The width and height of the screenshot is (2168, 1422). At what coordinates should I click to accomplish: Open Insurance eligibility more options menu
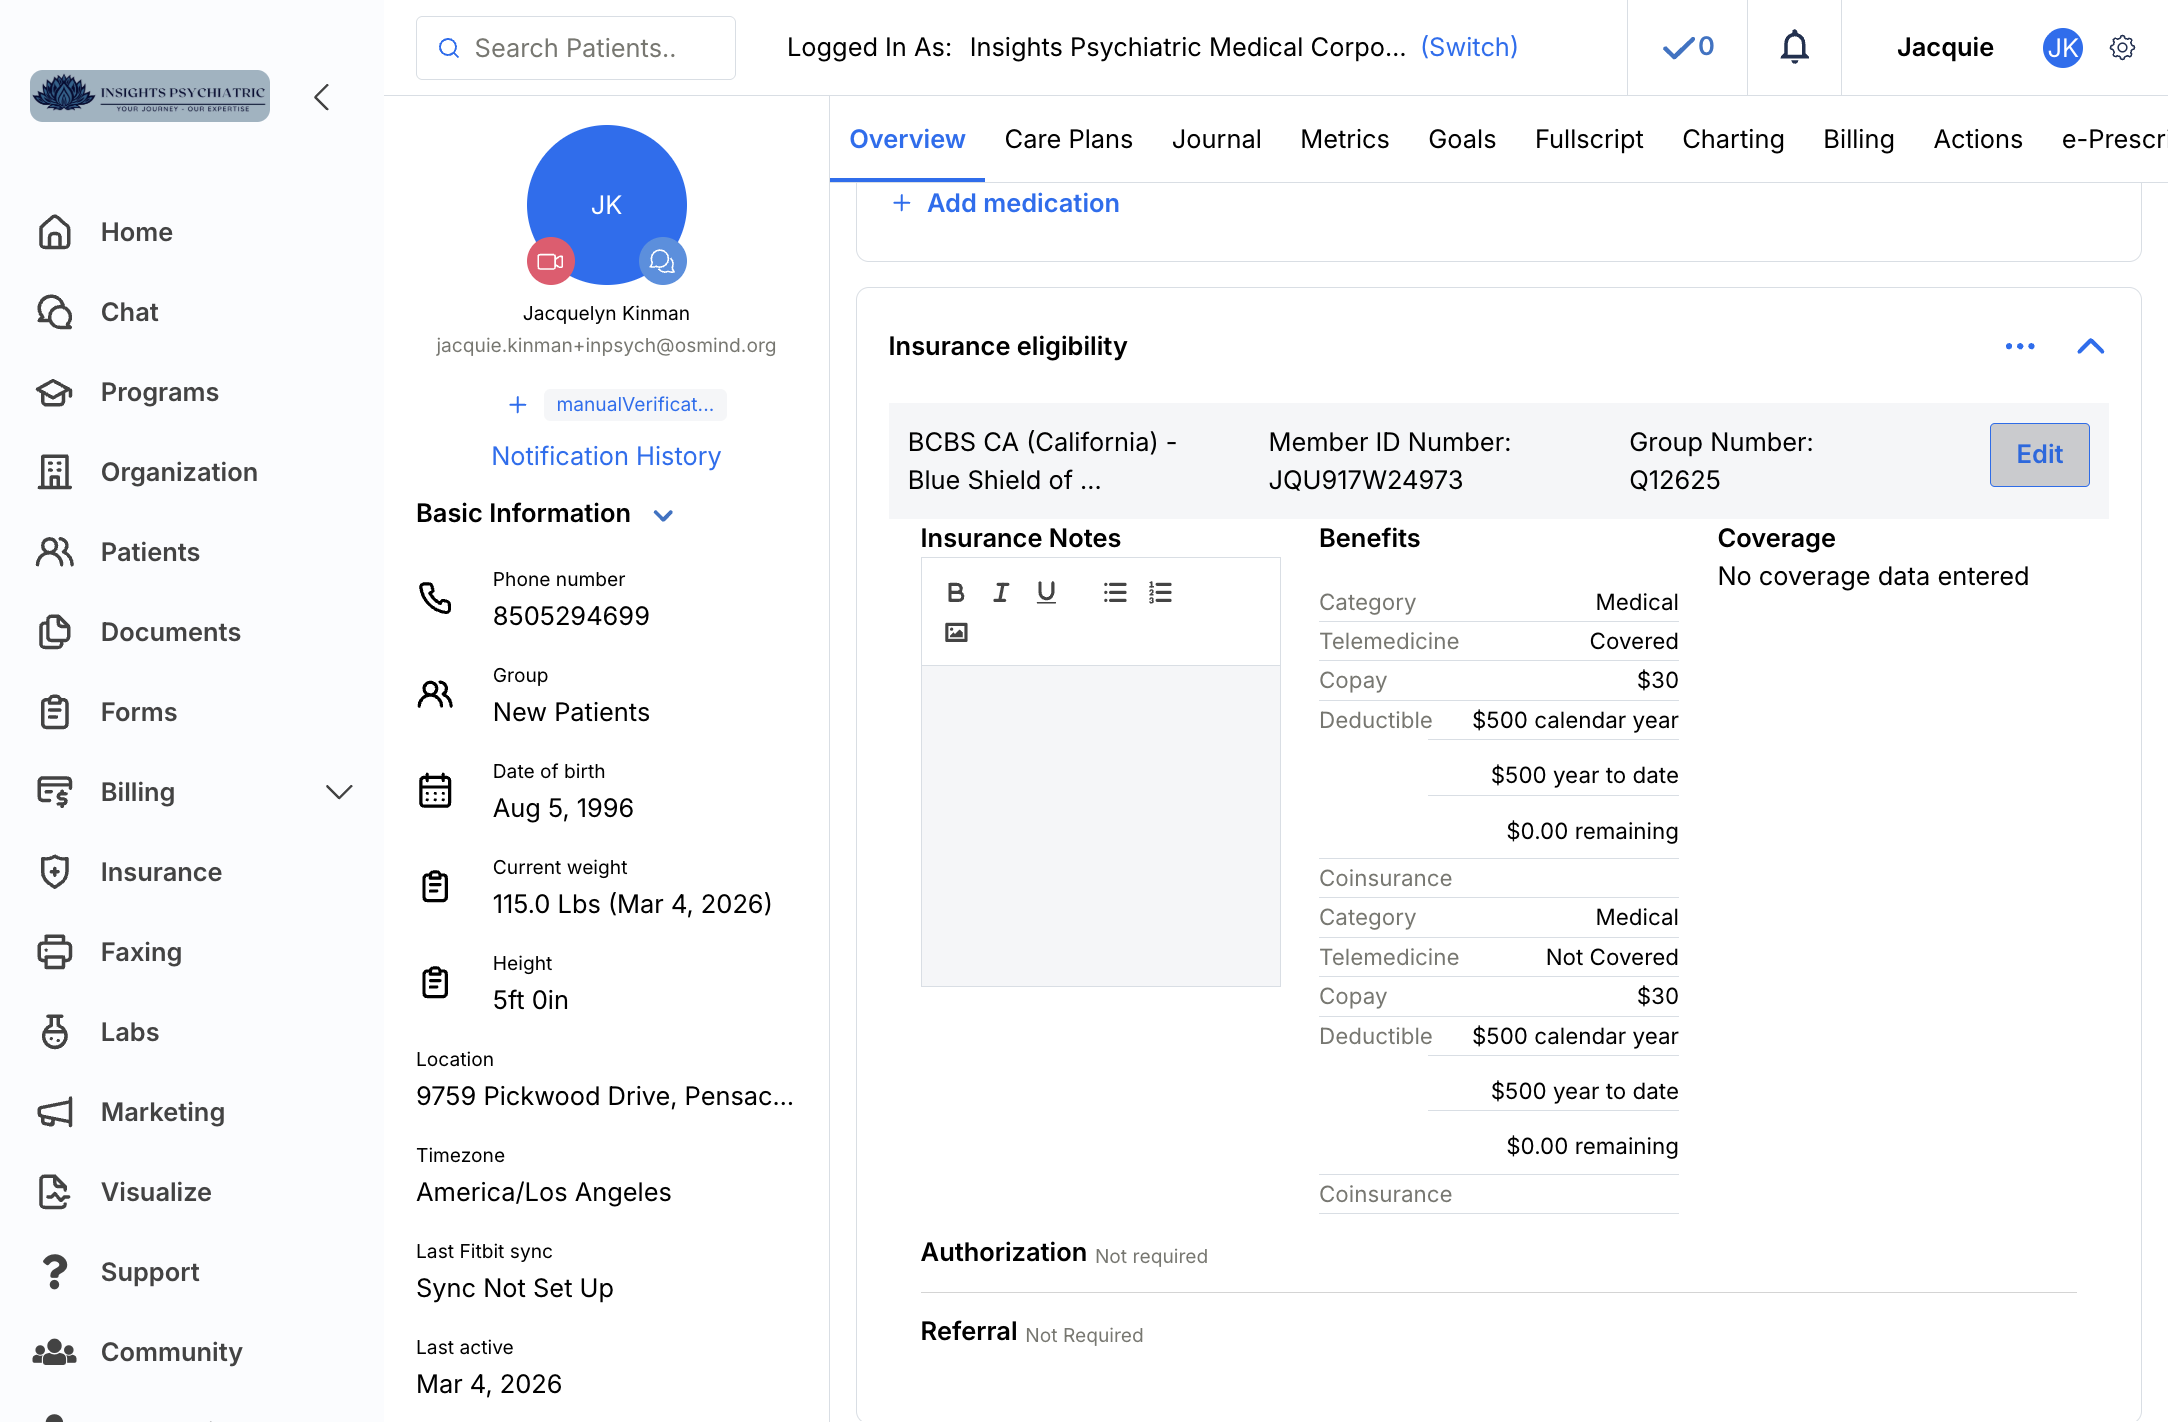coord(2020,346)
